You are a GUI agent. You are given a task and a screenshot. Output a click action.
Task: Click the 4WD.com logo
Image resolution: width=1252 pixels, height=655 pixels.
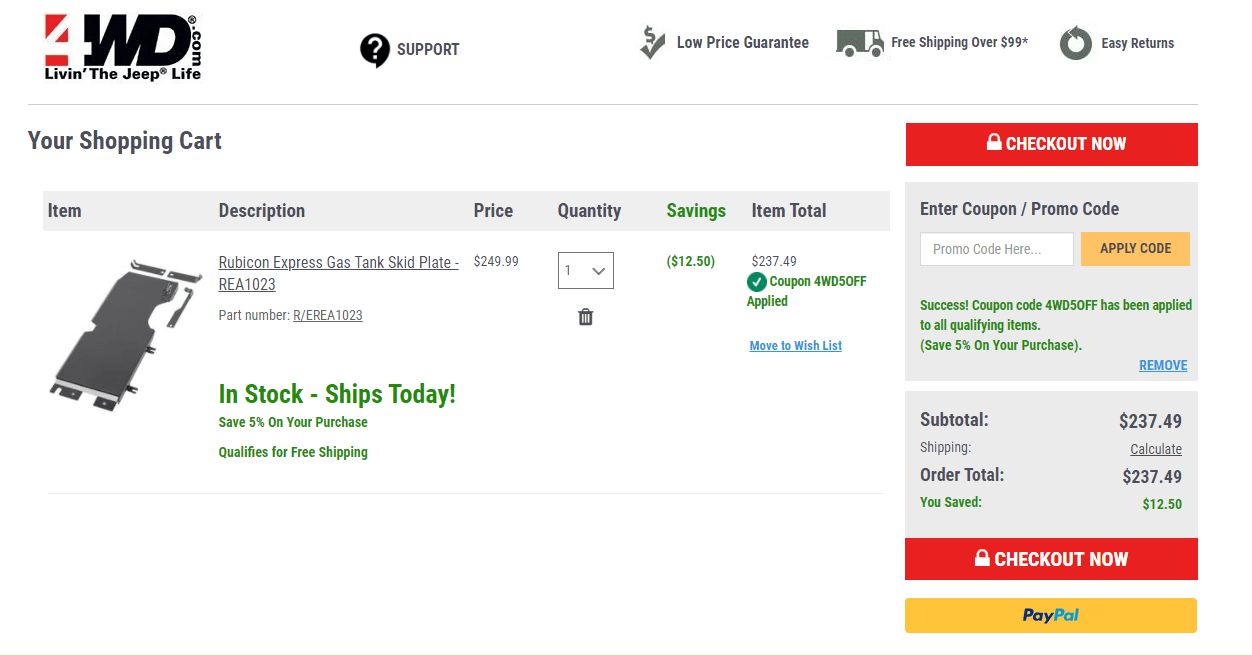coord(123,47)
